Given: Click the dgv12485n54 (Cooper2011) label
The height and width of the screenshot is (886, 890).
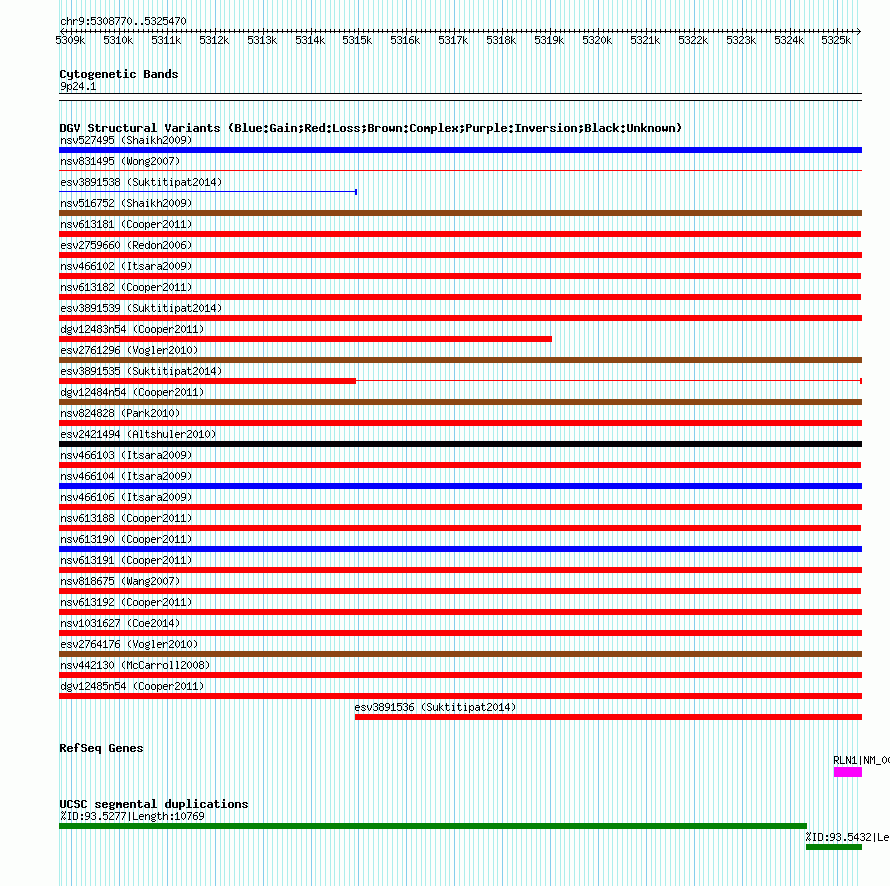Looking at the screenshot, I should 132,686.
